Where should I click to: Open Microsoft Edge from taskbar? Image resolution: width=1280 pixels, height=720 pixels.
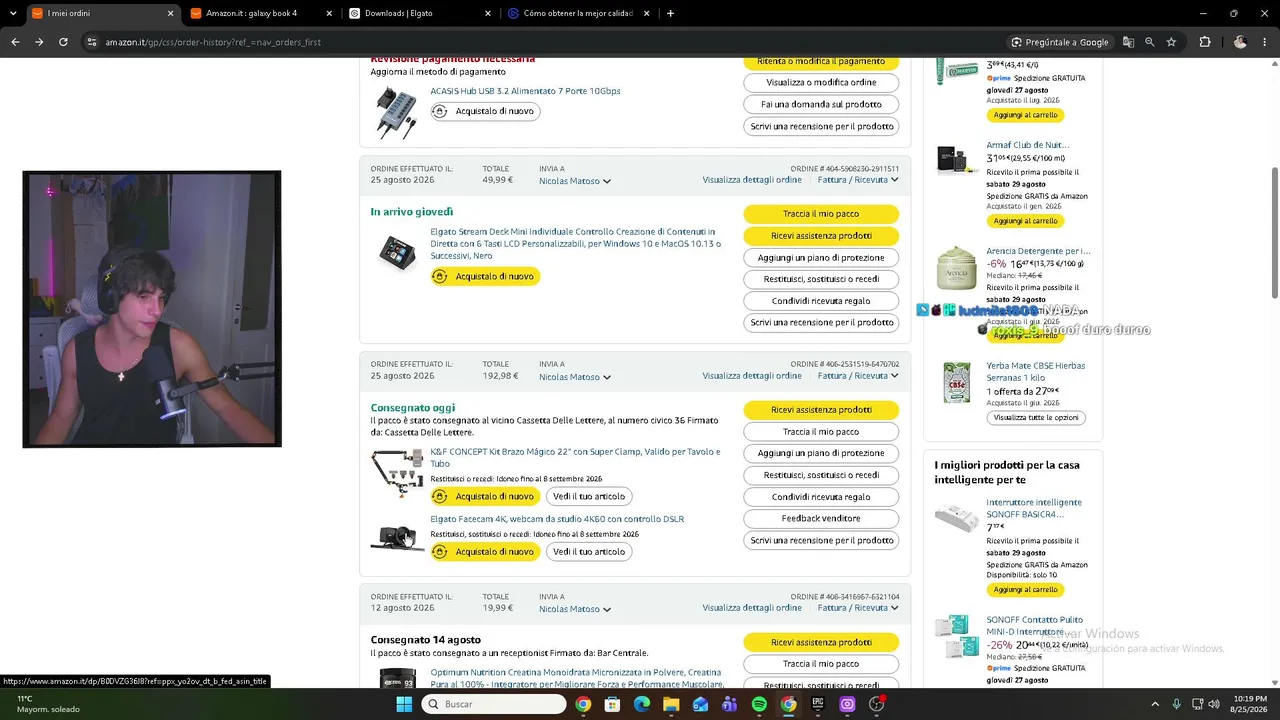click(642, 704)
